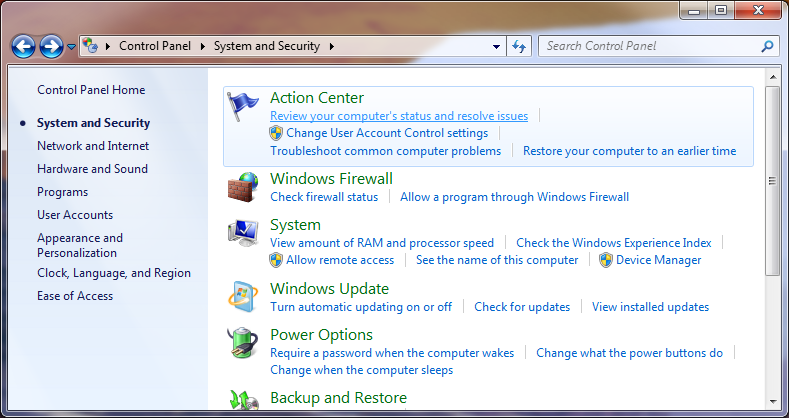Open the Backup and Restore heading
This screenshot has height=418, width=789.
[x=339, y=398]
